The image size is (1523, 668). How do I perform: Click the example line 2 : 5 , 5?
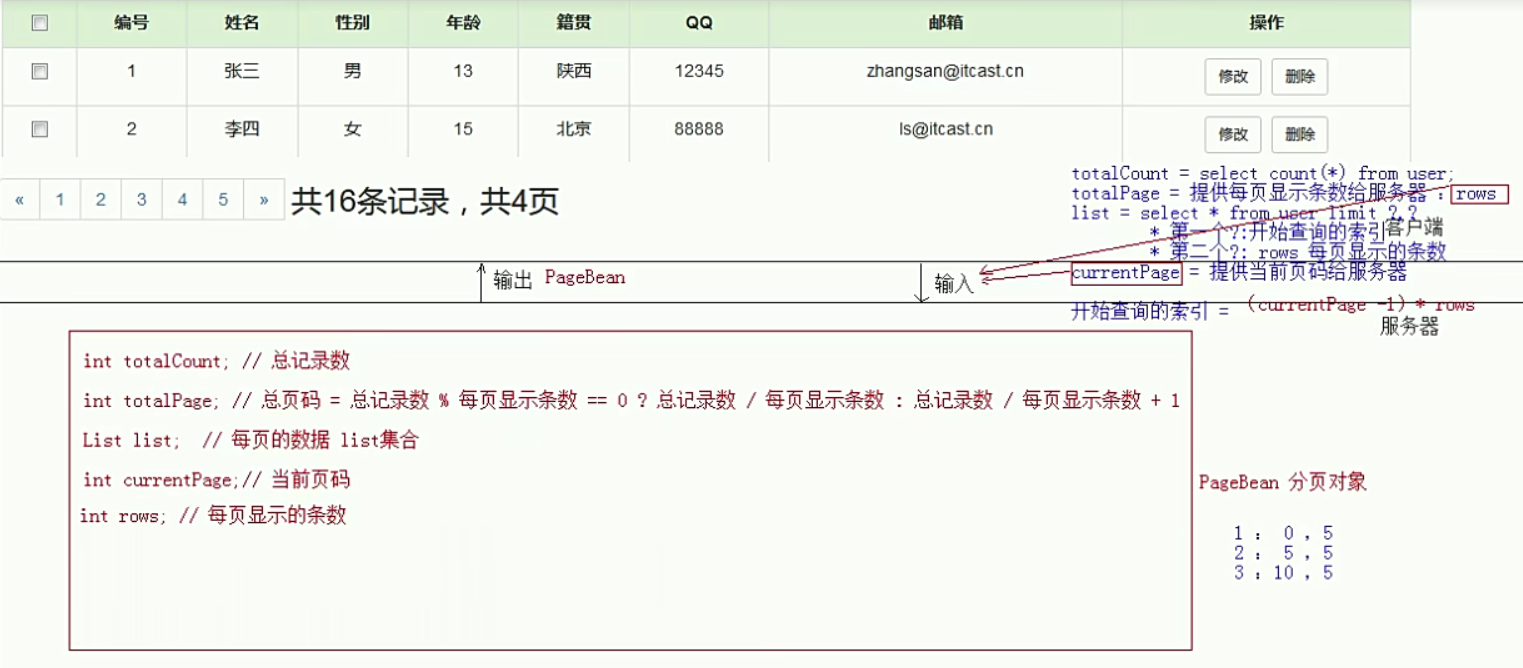click(x=1283, y=553)
